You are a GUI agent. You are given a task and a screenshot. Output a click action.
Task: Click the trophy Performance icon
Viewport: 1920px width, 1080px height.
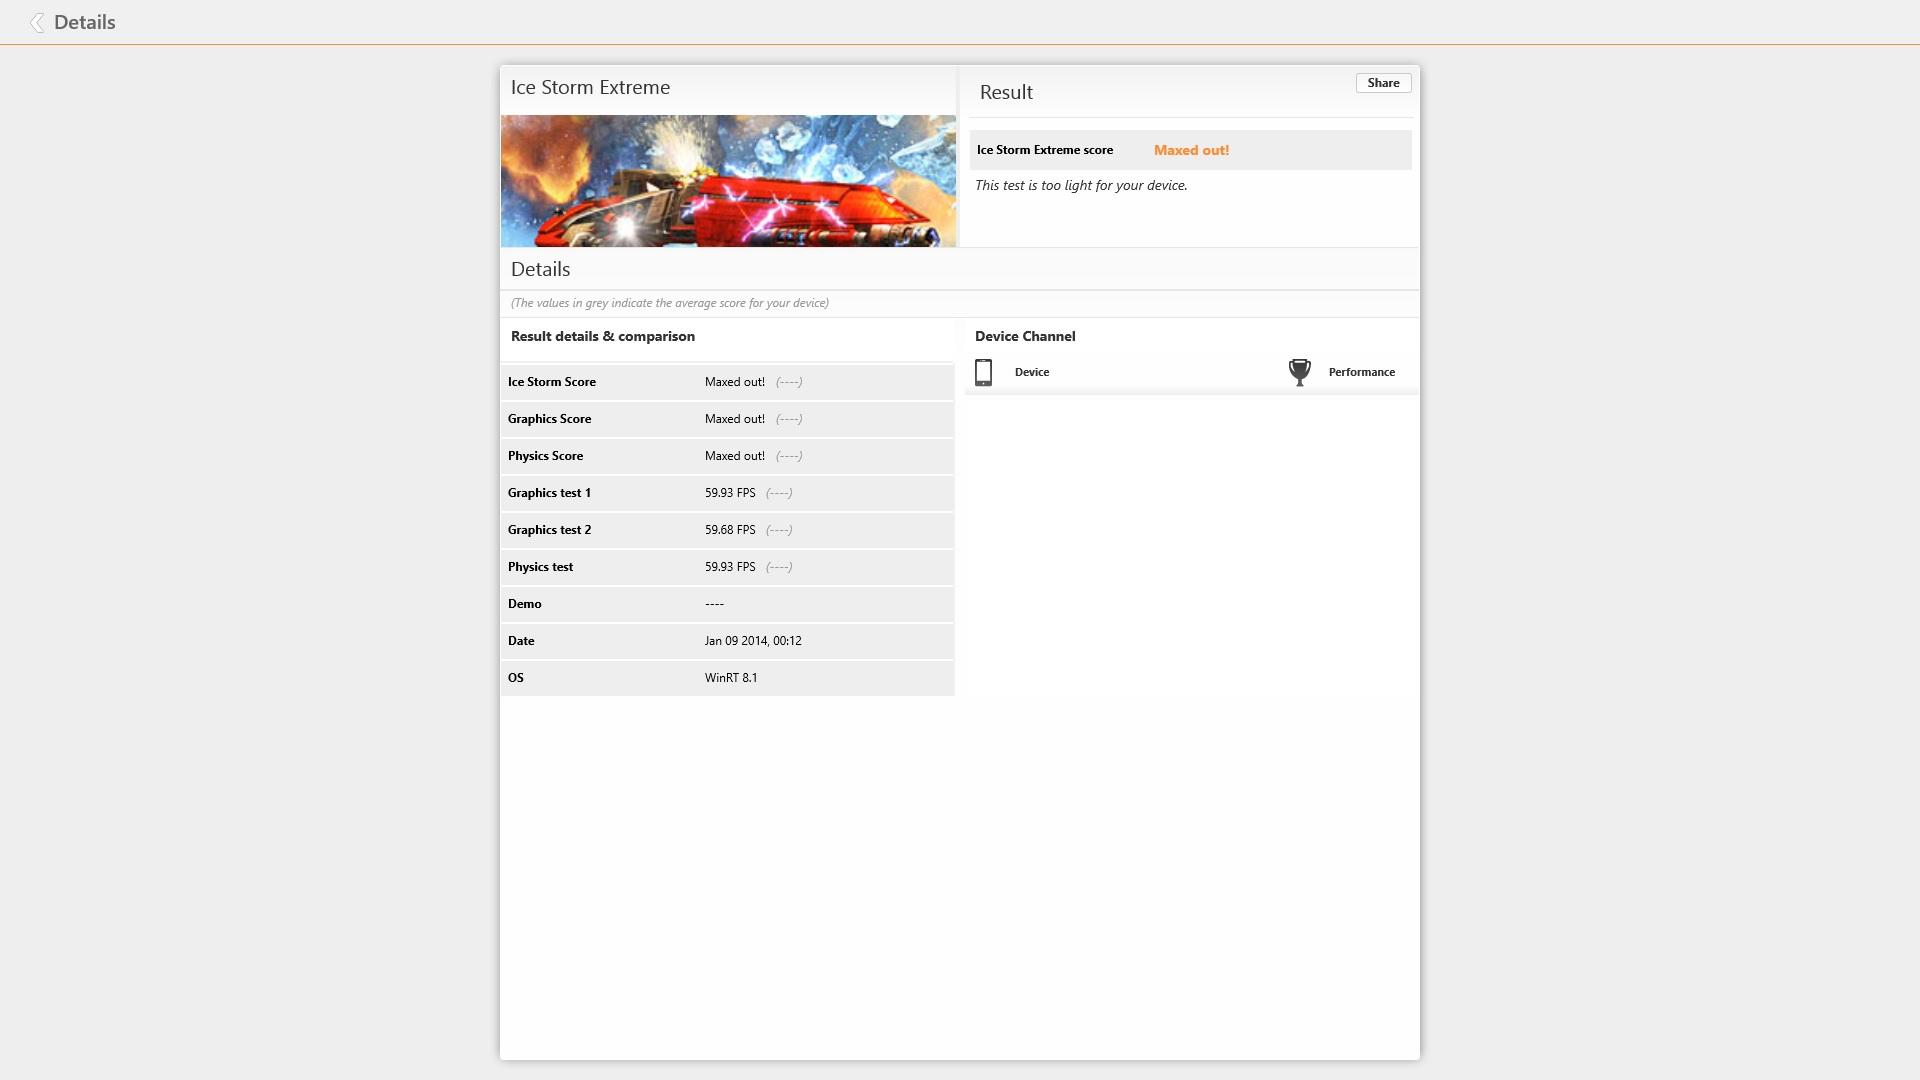1299,372
